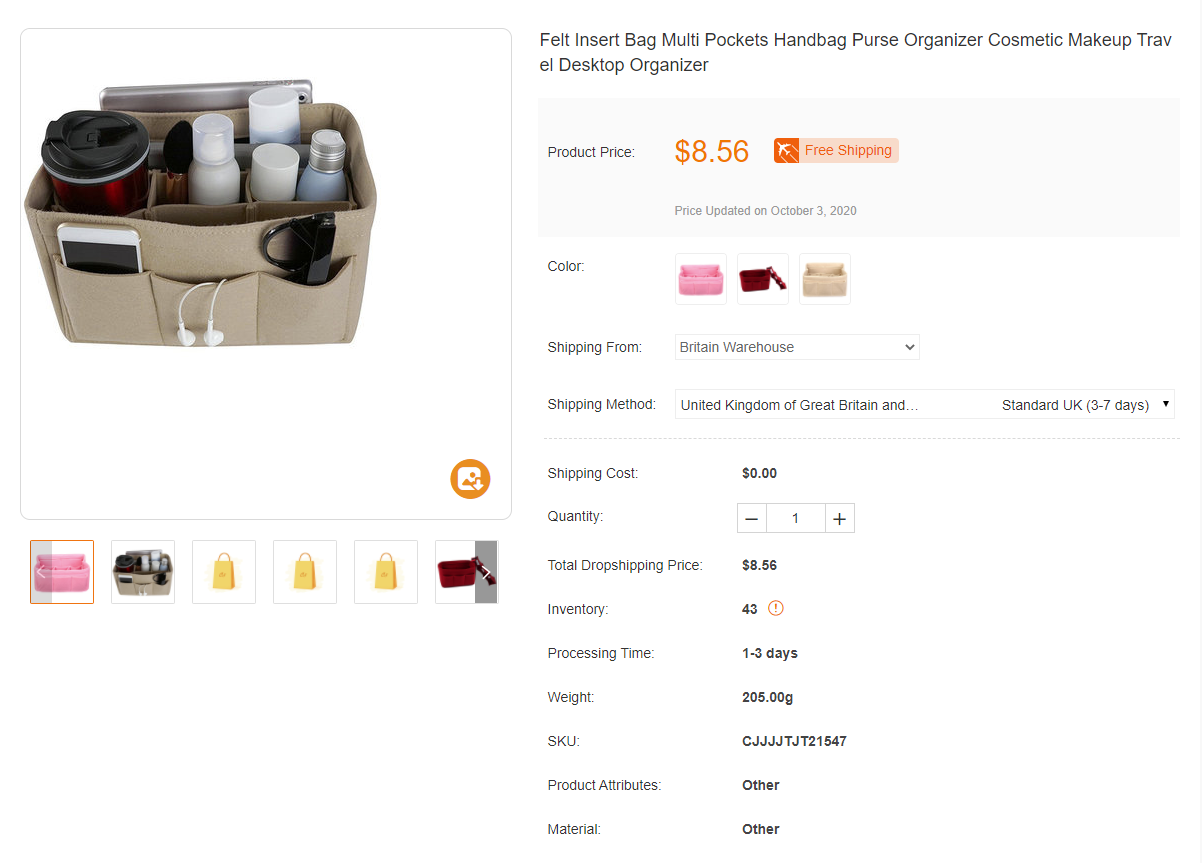Screen dimensions: 1202x863
Task: Expand the Shipping Method dropdown
Action: (924, 405)
